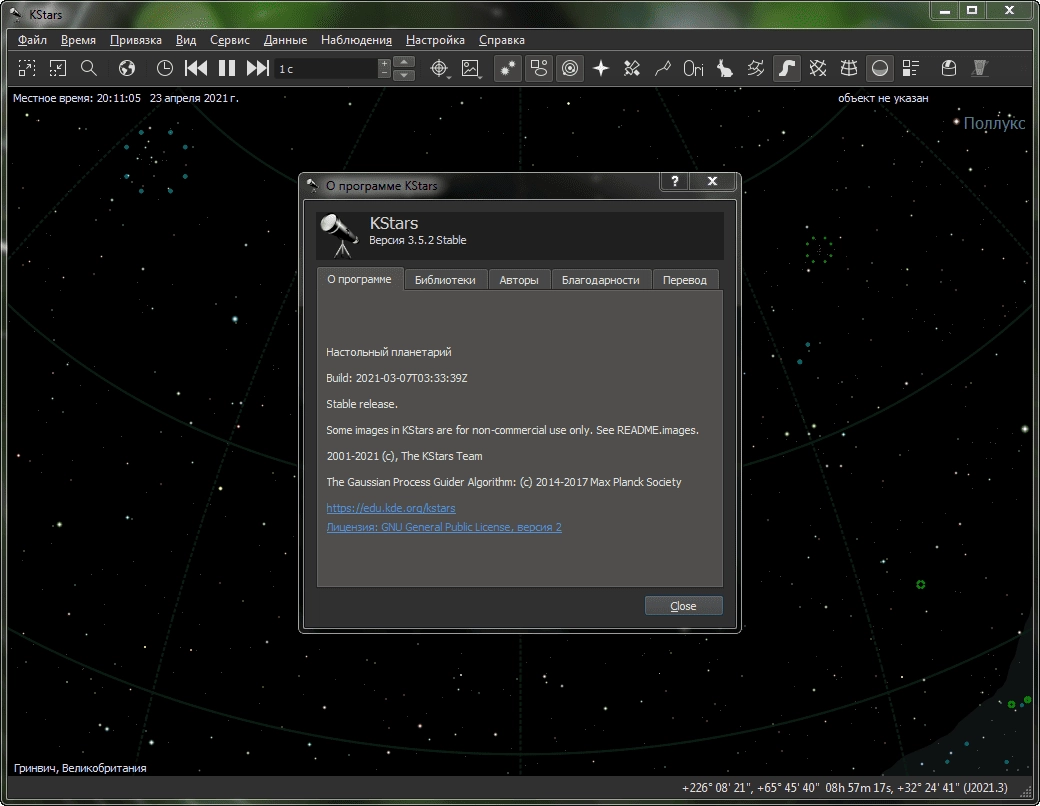Click the Zoom Out toolbar icon
Screen dimensions: 1040x806
(x=58, y=68)
